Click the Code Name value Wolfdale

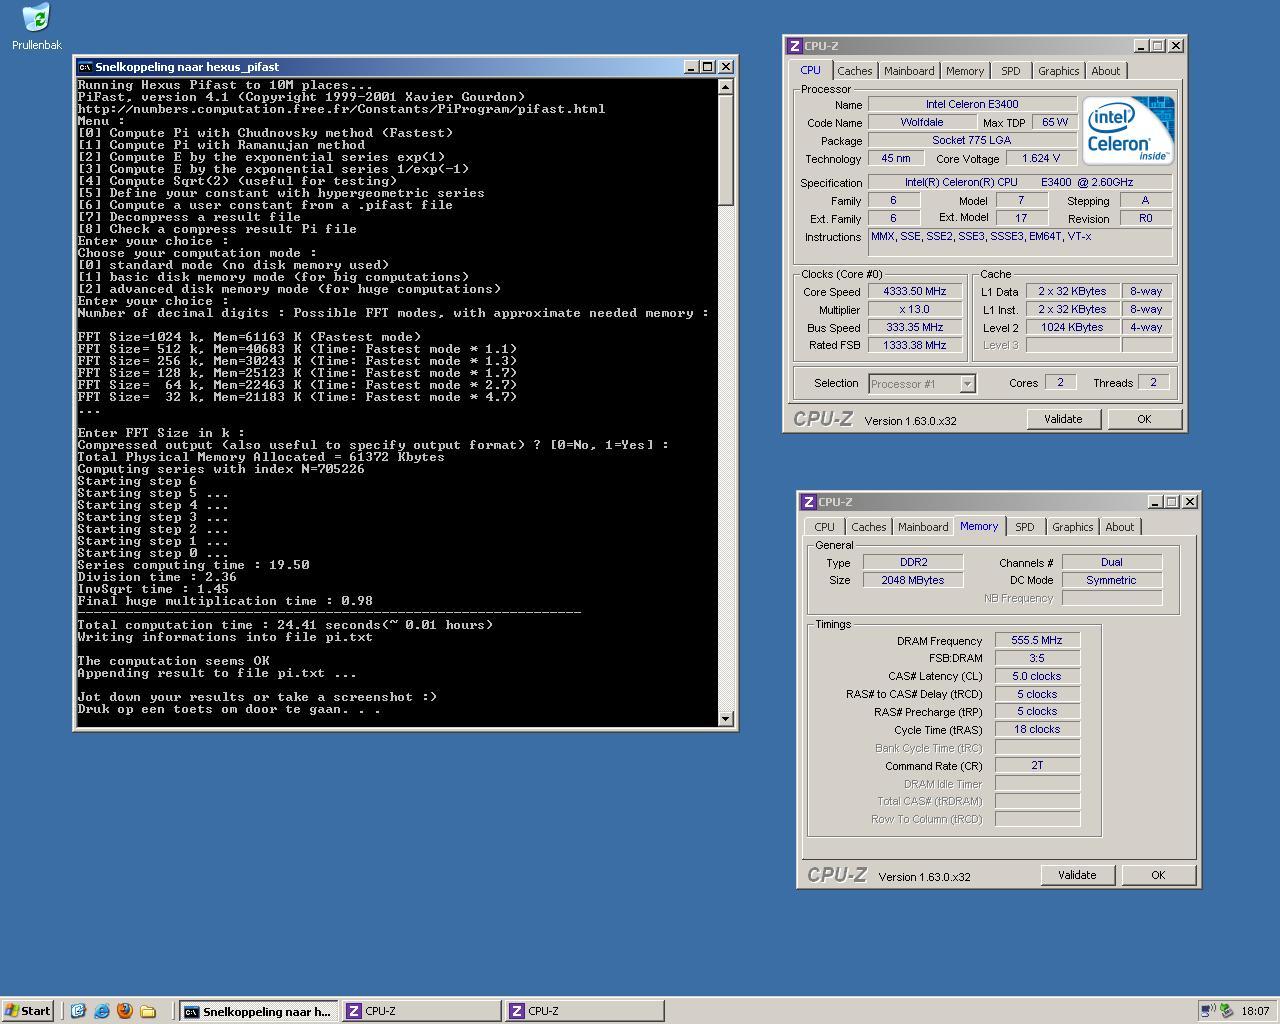pyautogui.click(x=921, y=122)
